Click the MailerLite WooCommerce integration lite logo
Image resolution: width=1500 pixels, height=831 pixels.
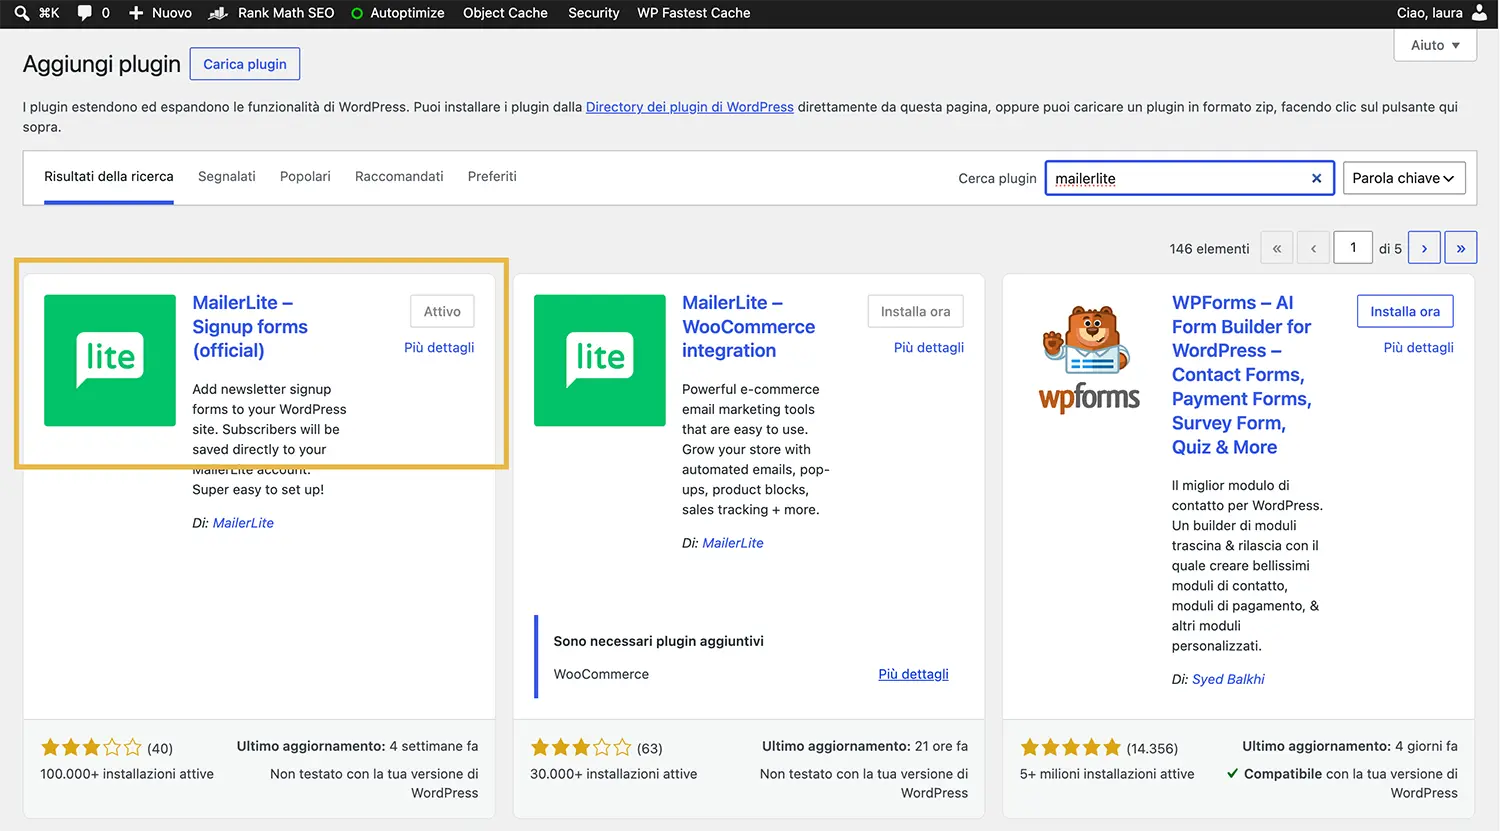coord(600,360)
